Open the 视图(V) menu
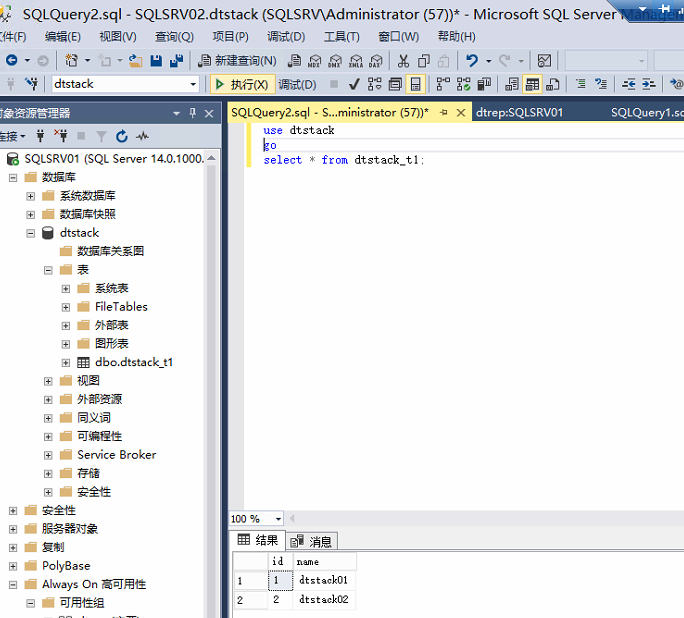 coord(118,37)
